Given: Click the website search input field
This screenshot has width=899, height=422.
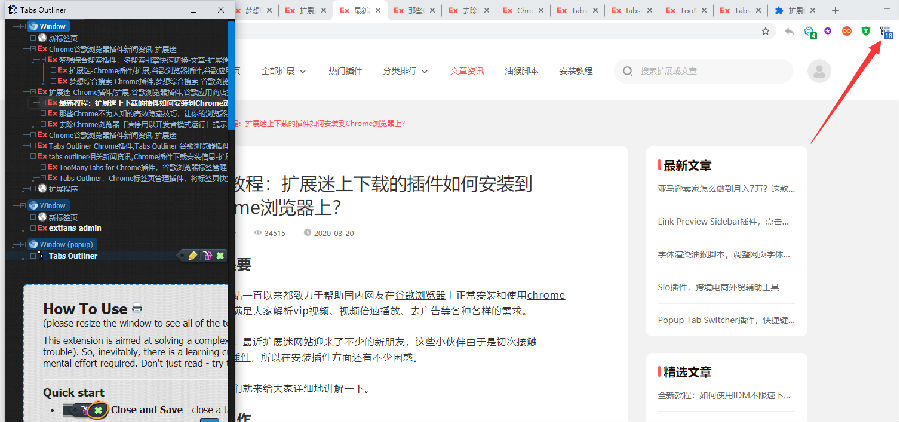Looking at the screenshot, I should coord(710,71).
